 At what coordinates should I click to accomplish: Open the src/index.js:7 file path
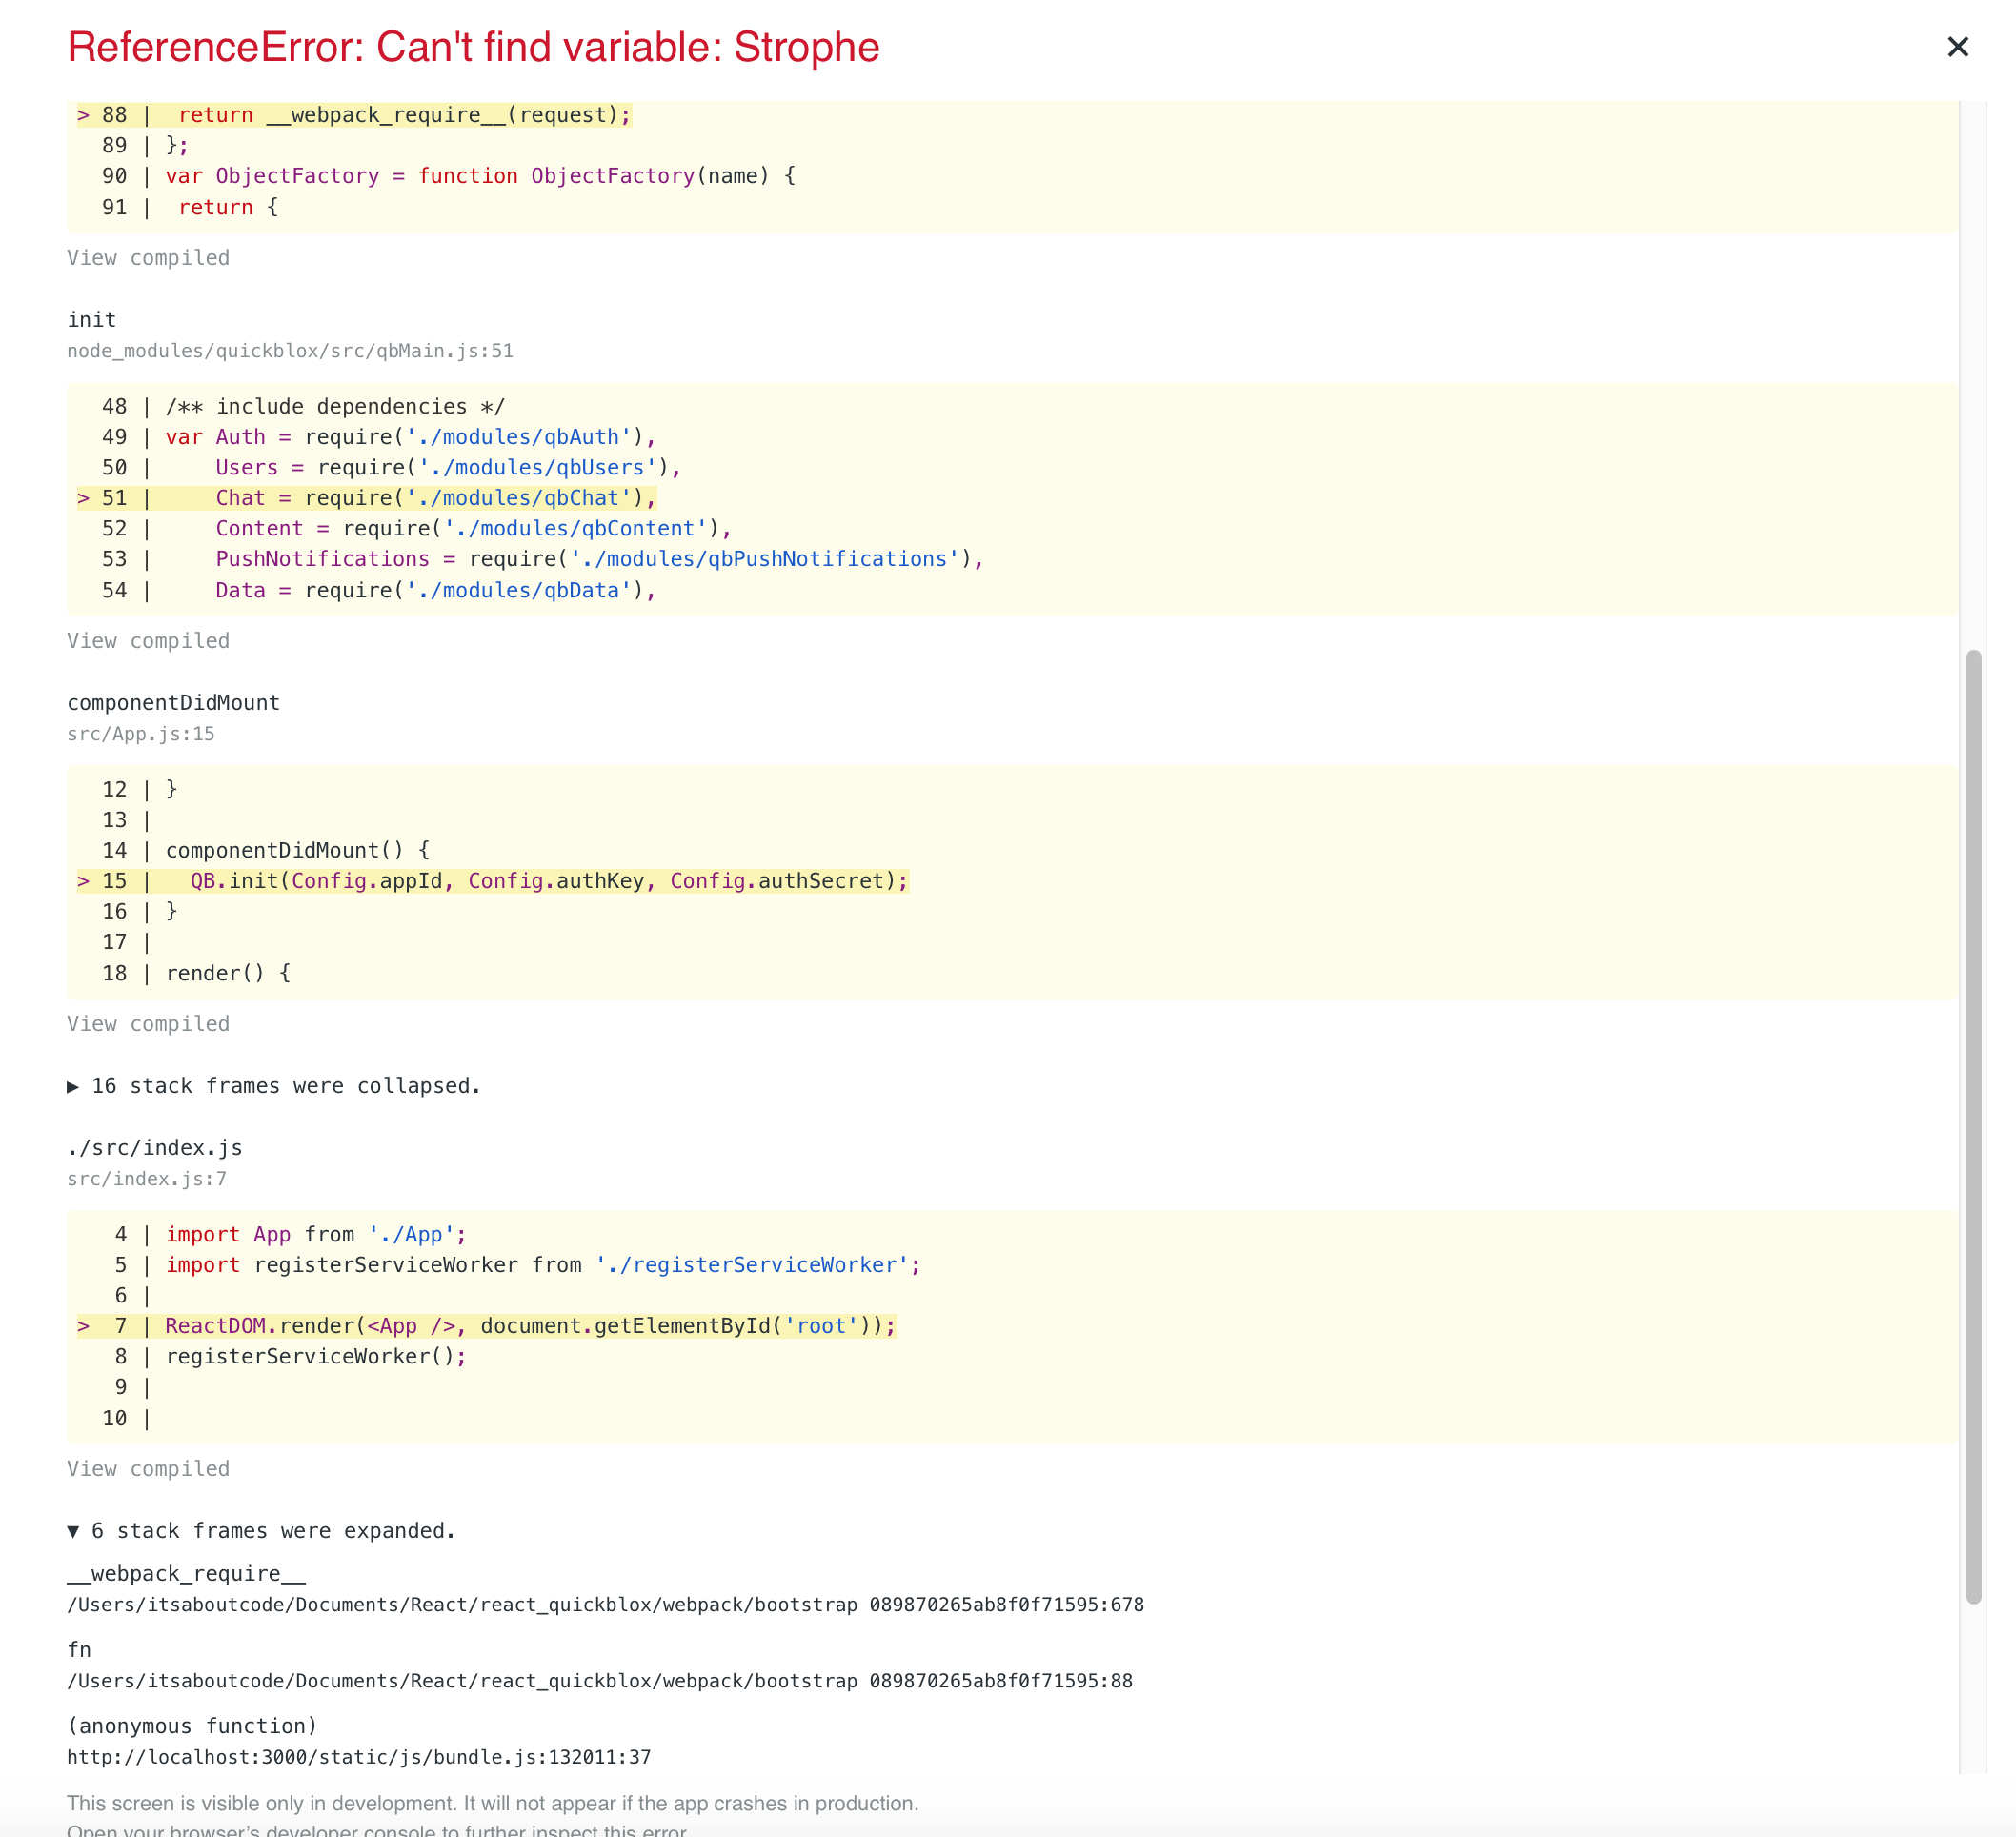(147, 1179)
